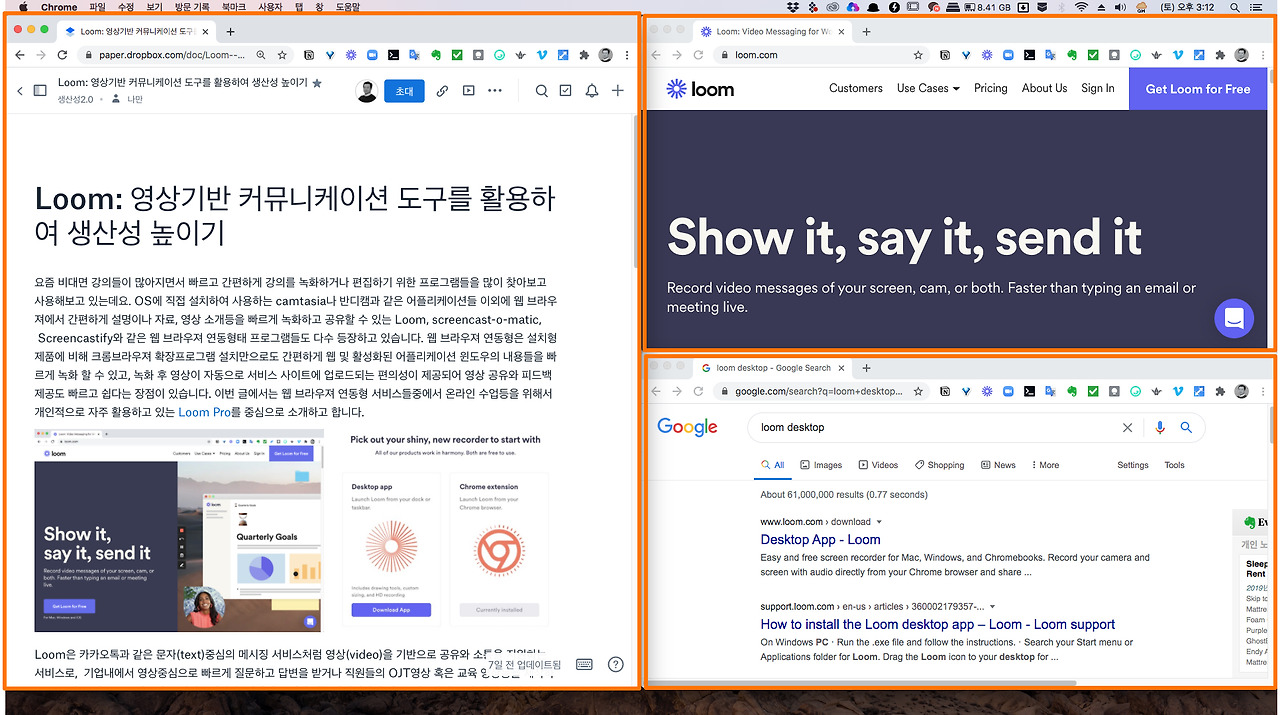1280x715 pixels.
Task: Close the Dropbox Paper Loom tab
Action: tap(205, 32)
